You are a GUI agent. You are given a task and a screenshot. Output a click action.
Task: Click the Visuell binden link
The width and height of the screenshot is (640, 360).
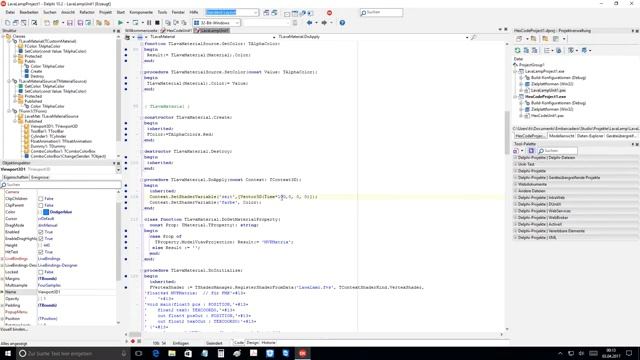tap(14, 329)
